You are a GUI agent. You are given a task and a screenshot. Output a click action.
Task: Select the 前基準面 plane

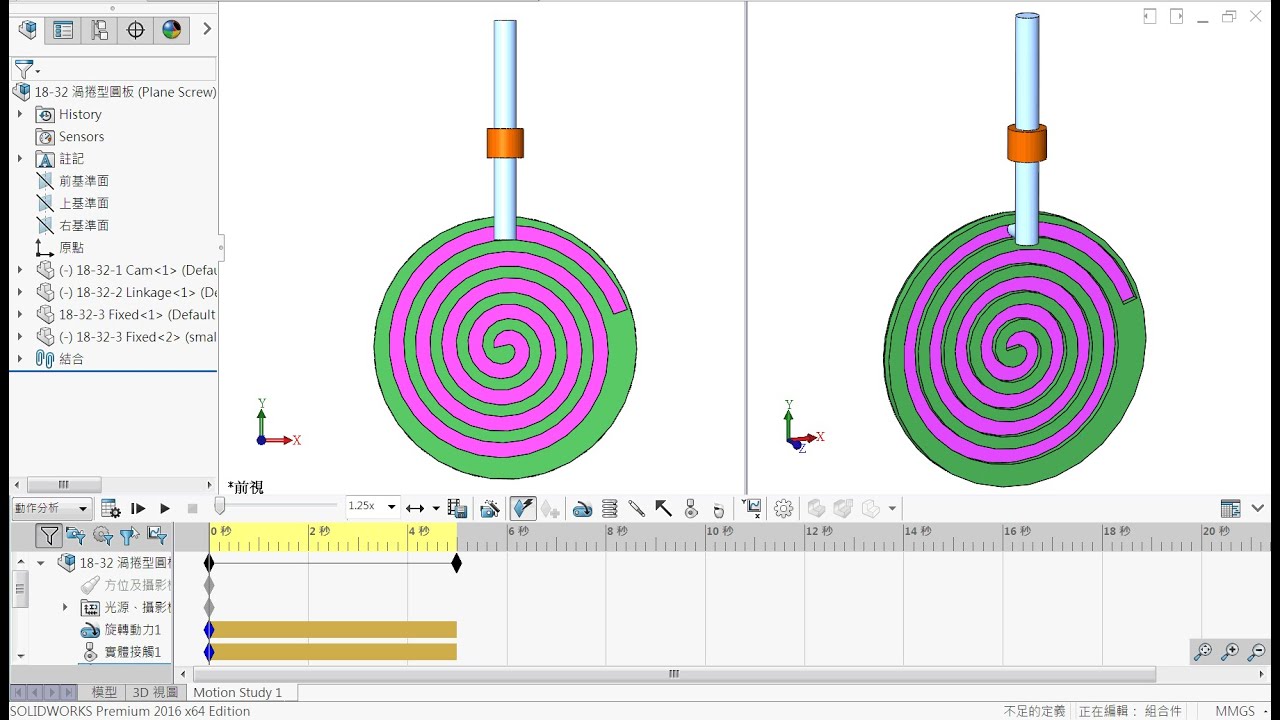(84, 181)
